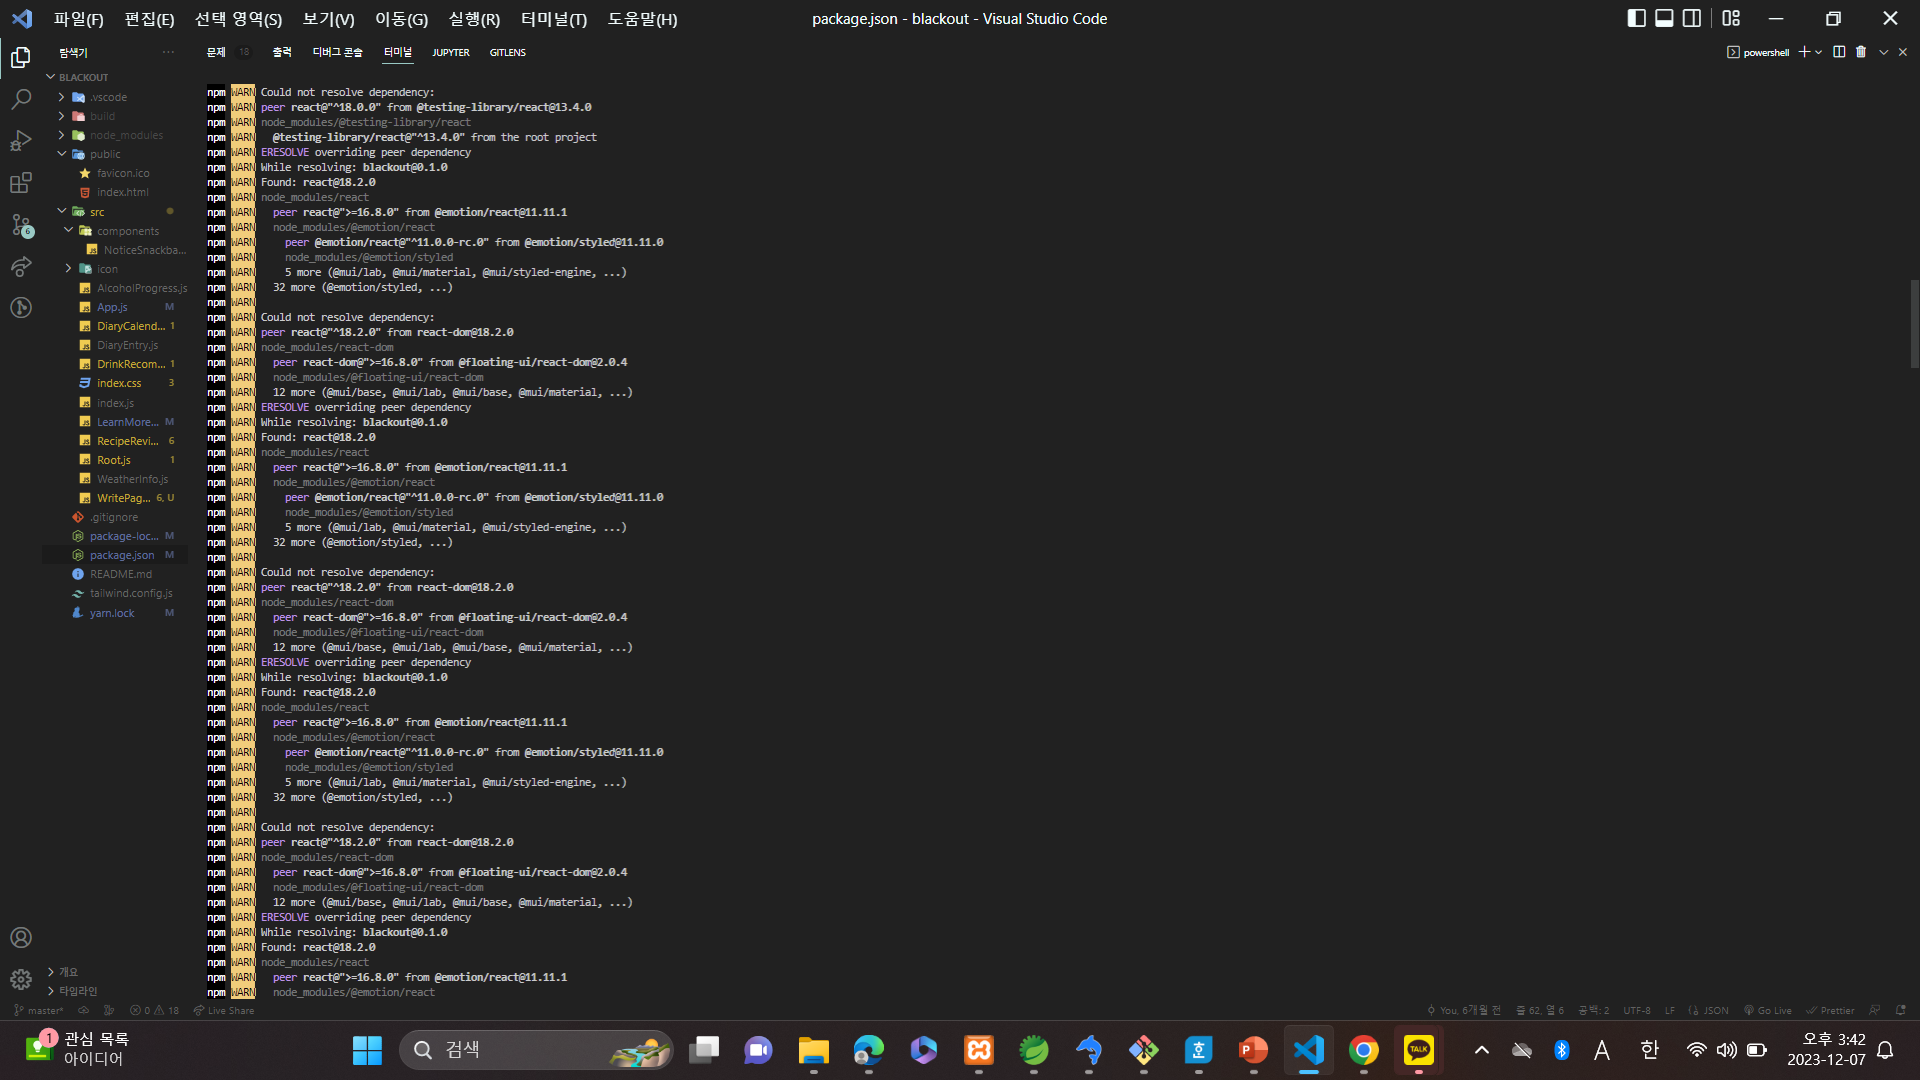The image size is (1920, 1080).
Task: Toggle the bottom panel visibility
Action: (1664, 18)
